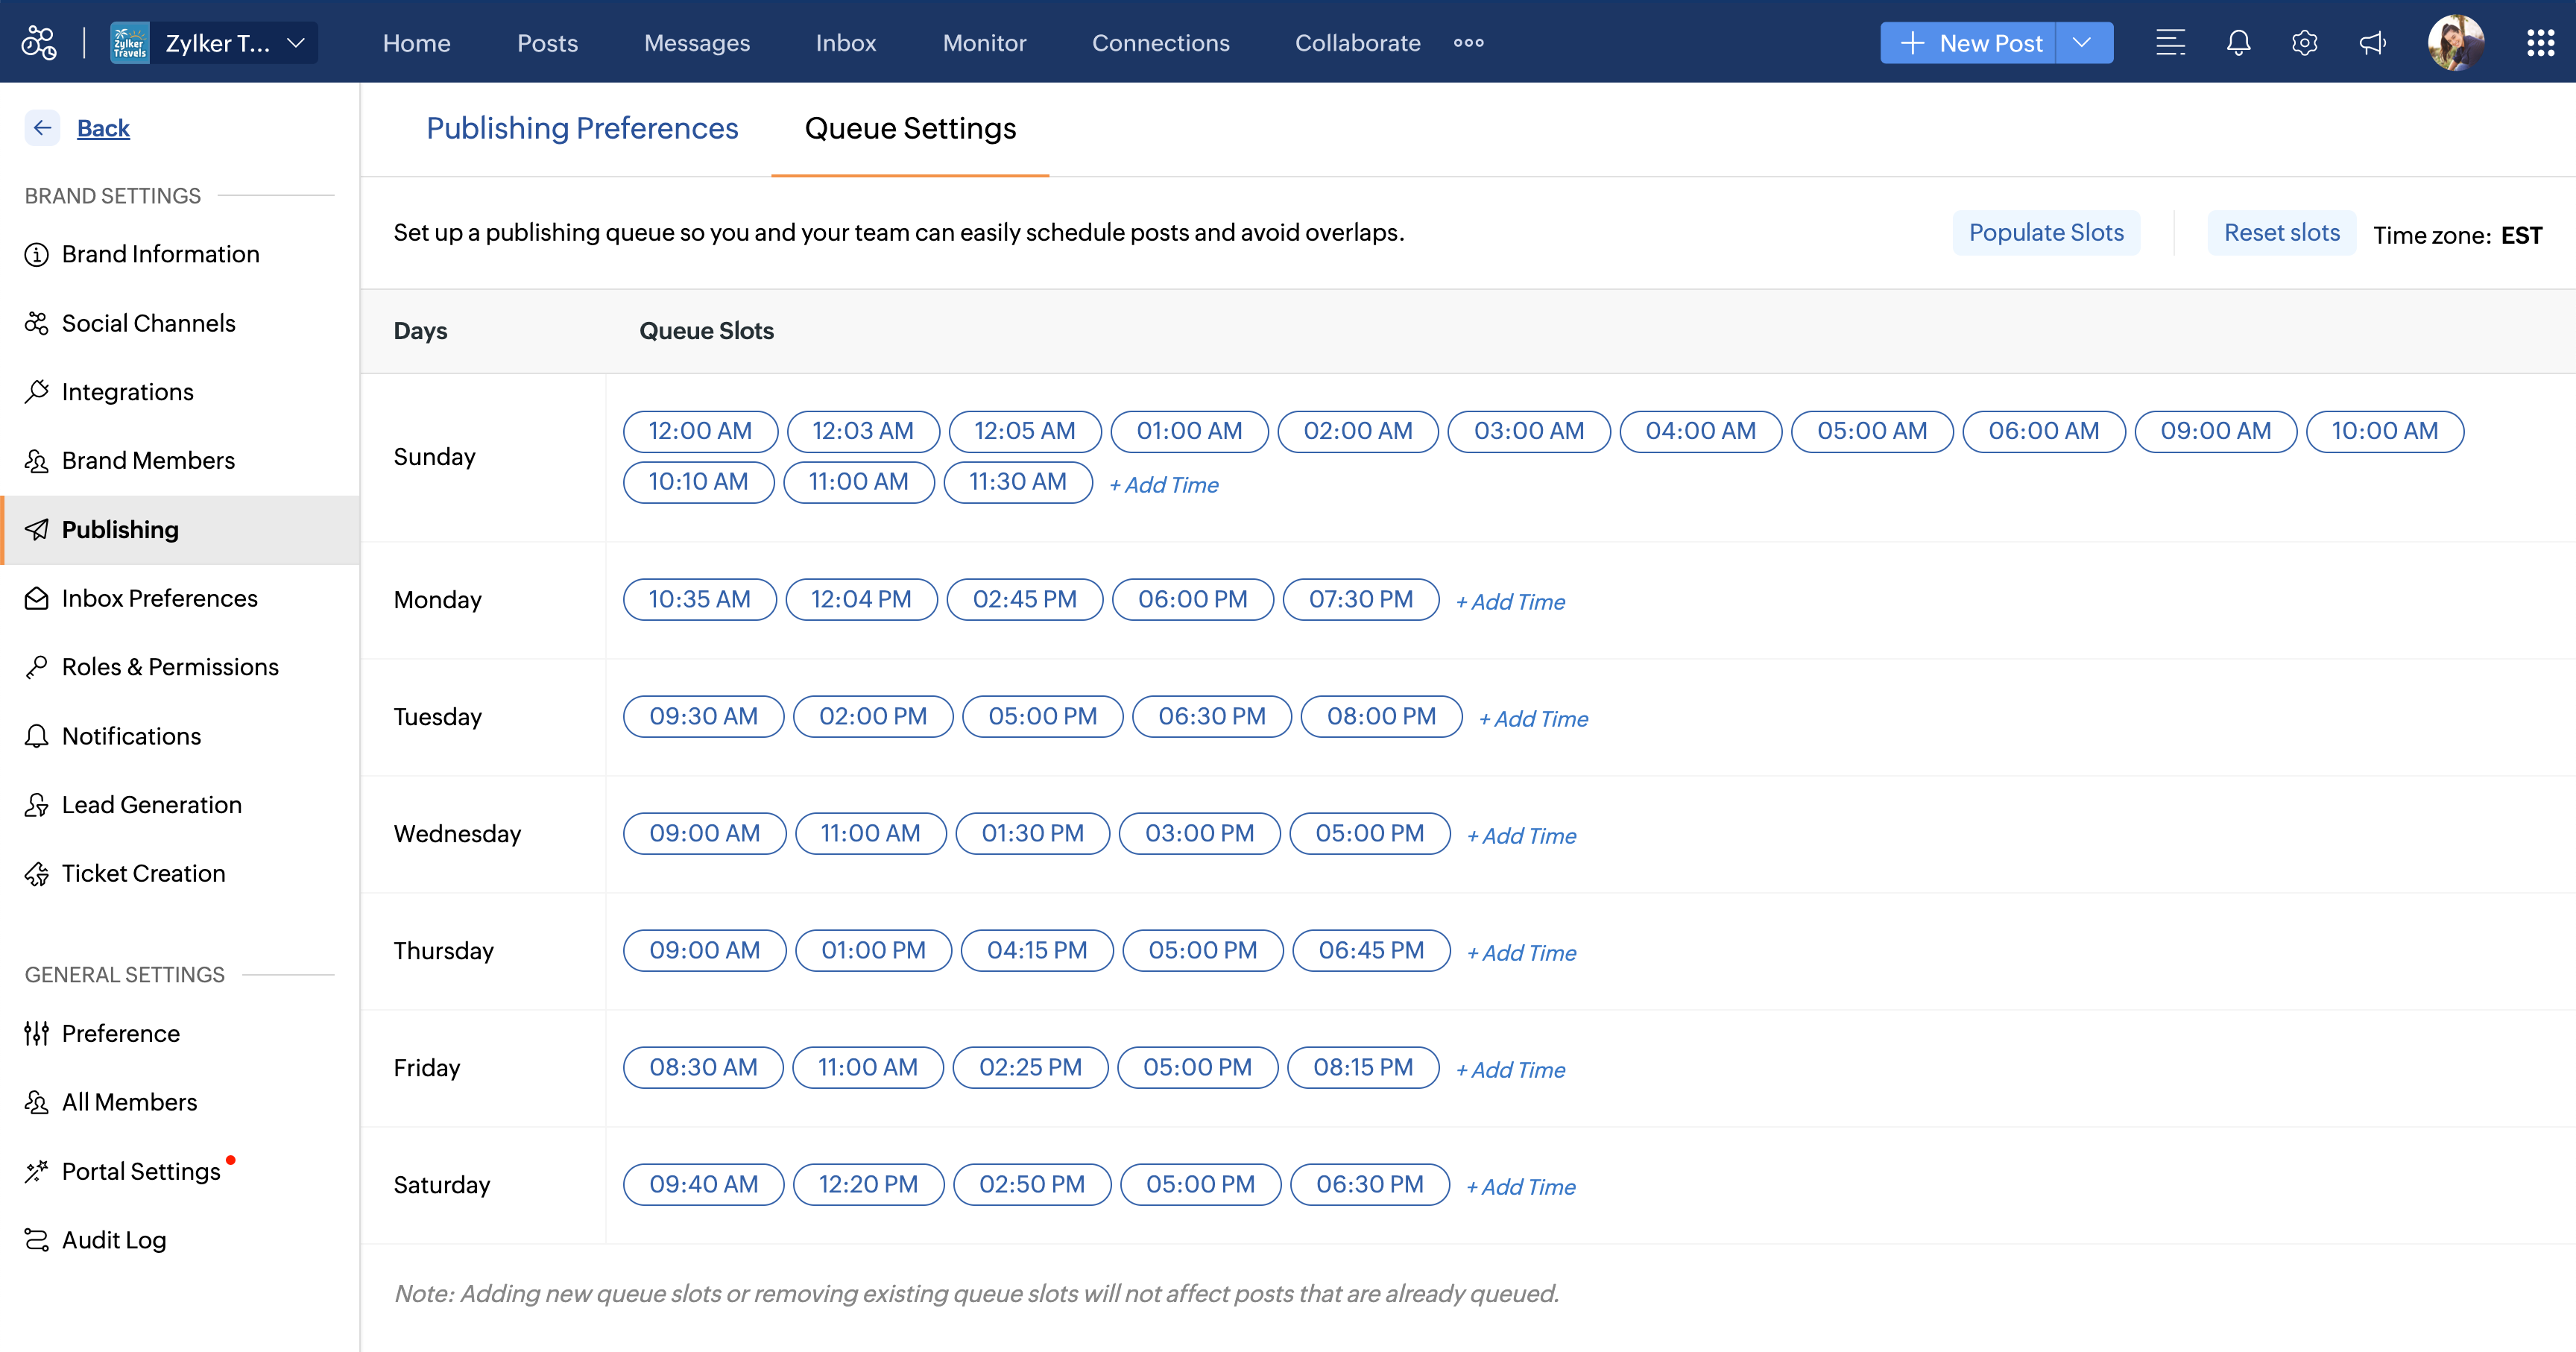The image size is (2576, 1352).
Task: Open settings gear icon in header
Action: (x=2304, y=43)
